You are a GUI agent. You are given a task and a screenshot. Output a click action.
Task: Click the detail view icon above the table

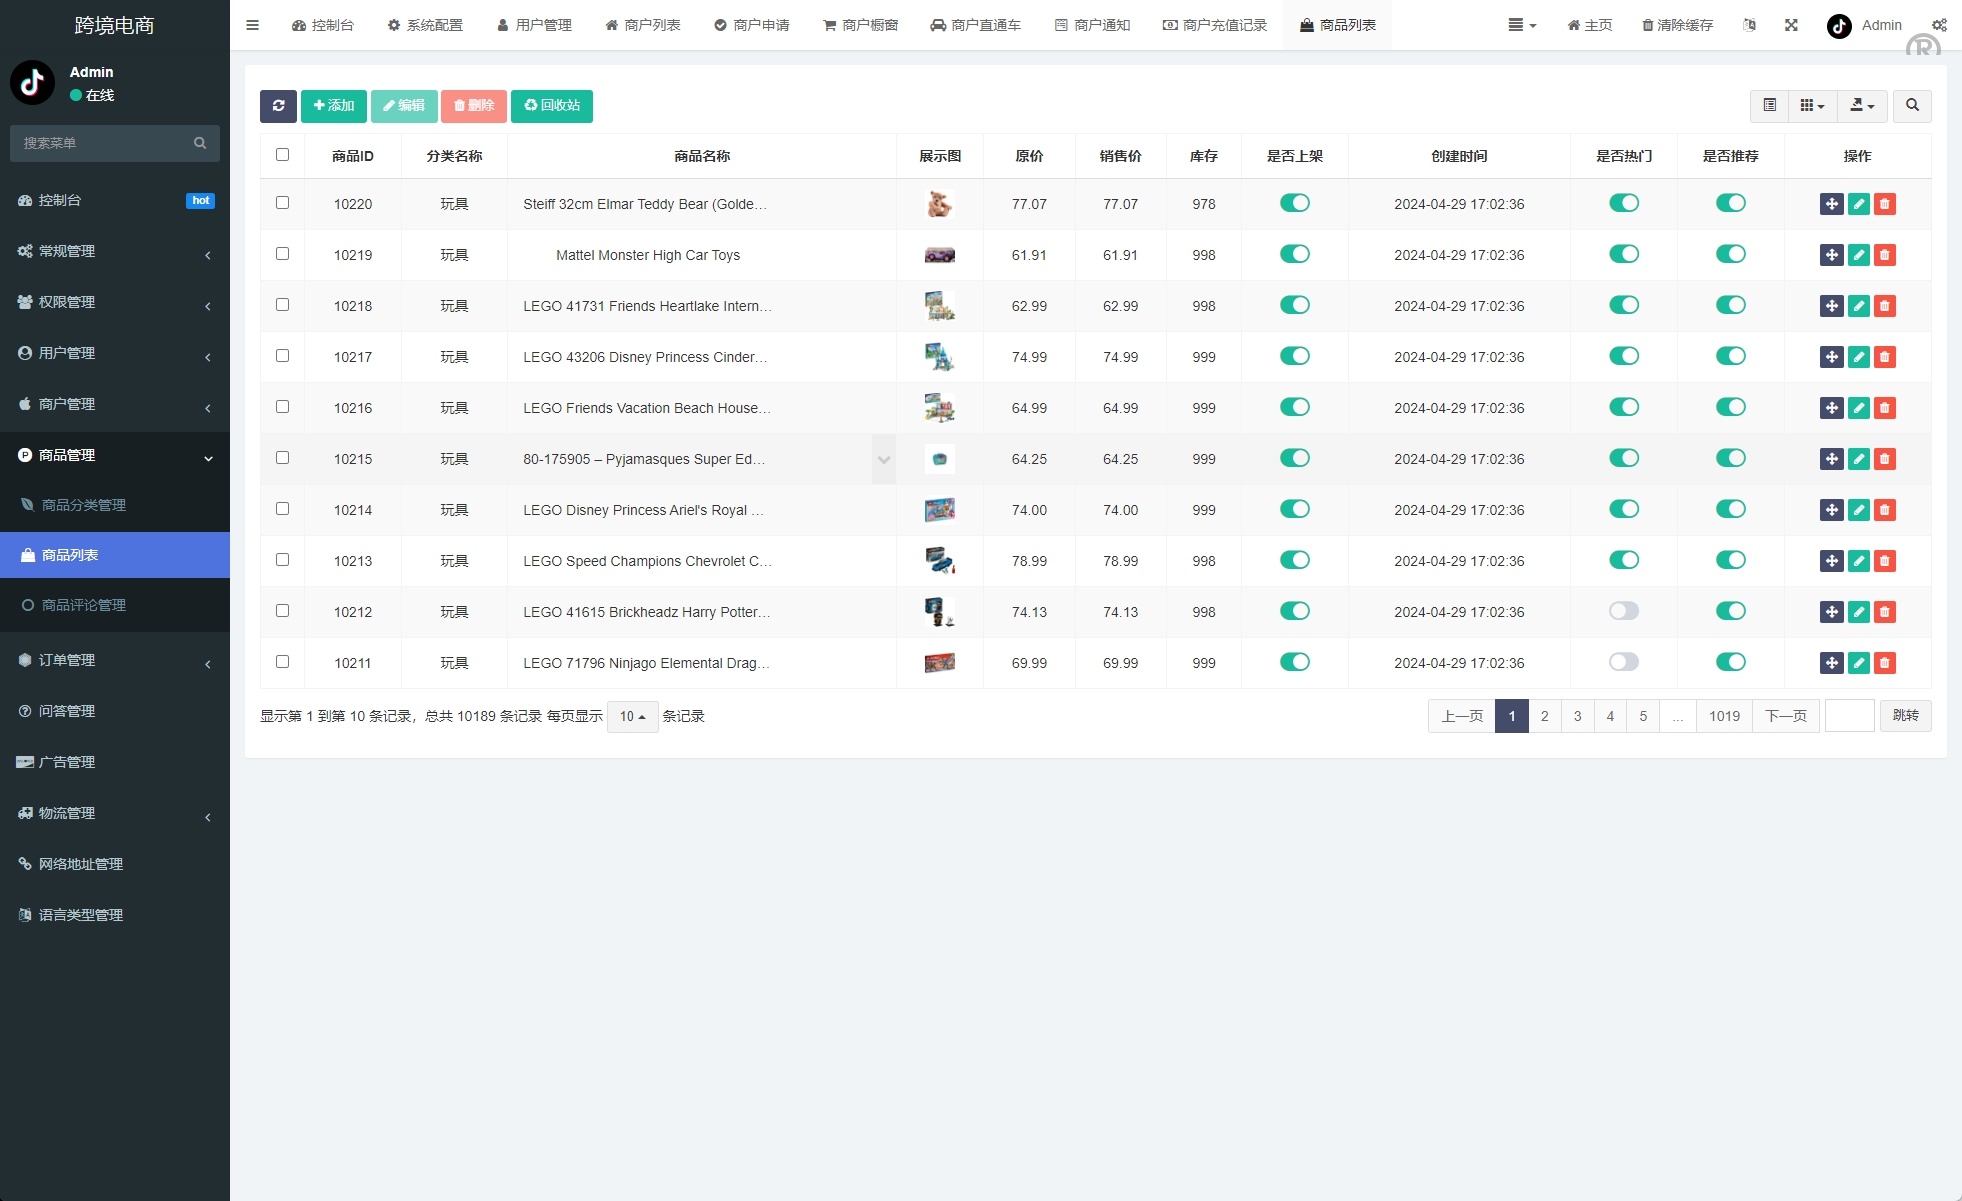pyautogui.click(x=1769, y=105)
